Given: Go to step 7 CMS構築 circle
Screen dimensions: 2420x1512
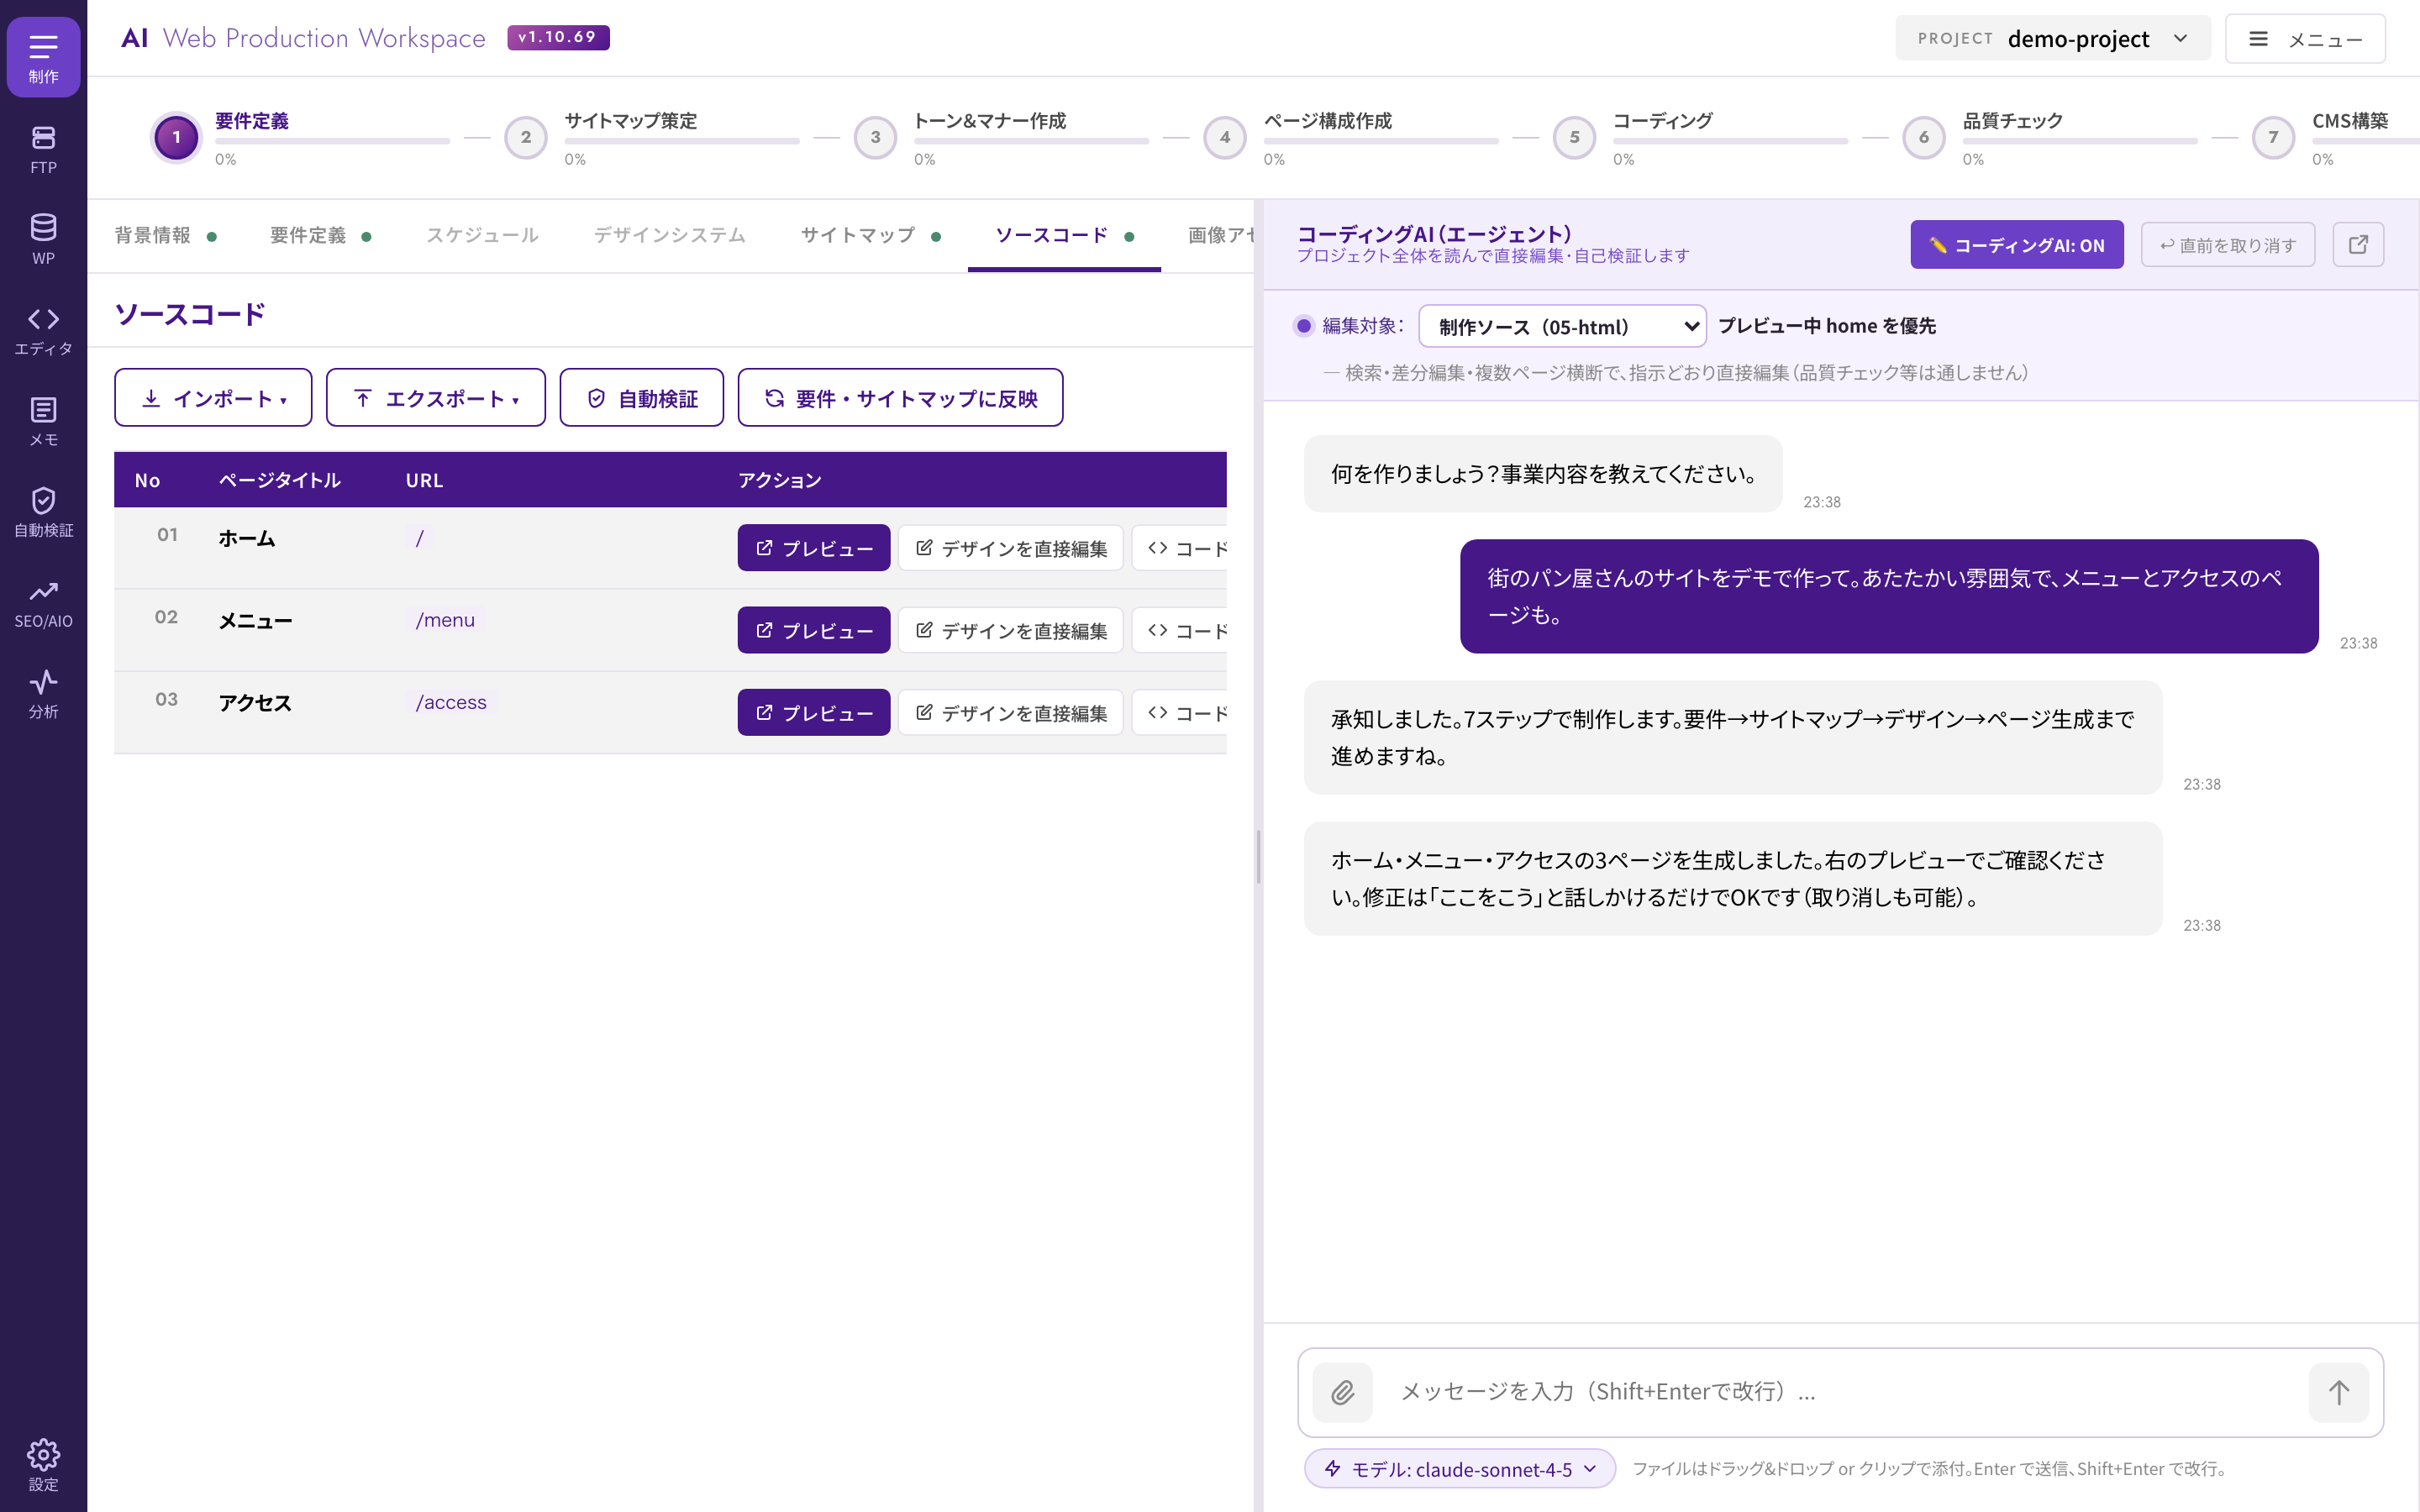Looking at the screenshot, I should (2274, 137).
